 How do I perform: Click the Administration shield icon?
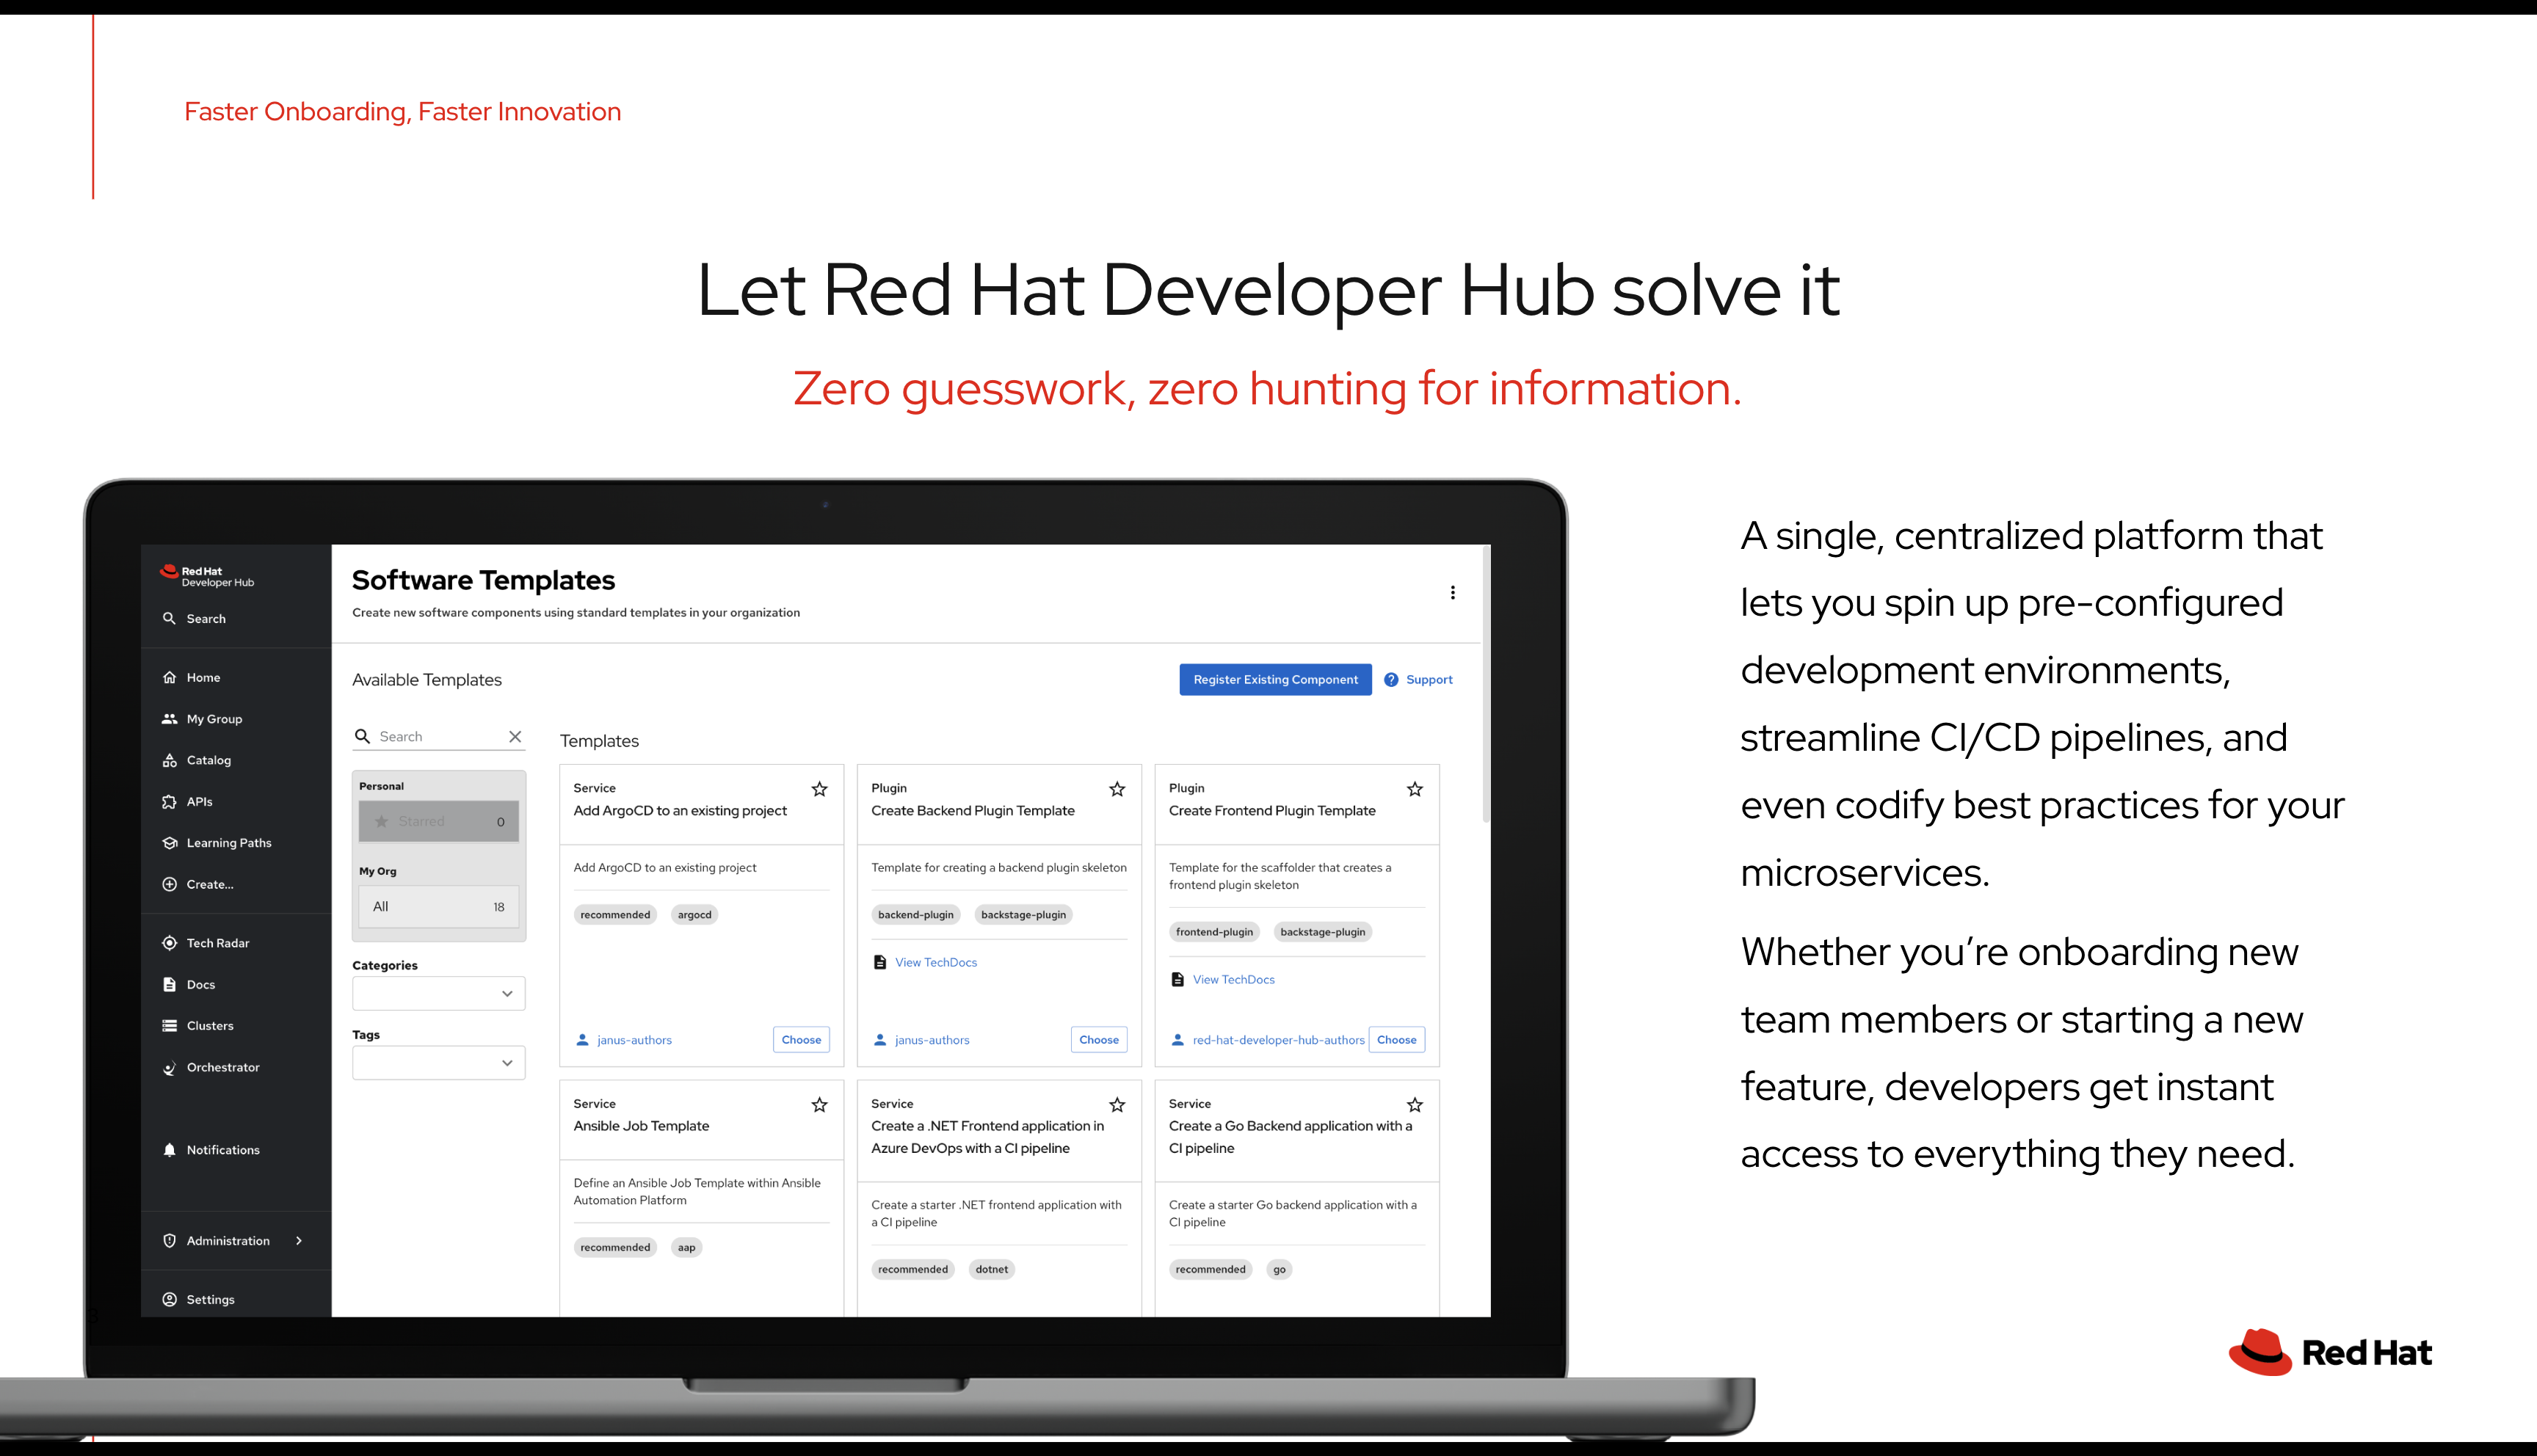pyautogui.click(x=169, y=1241)
